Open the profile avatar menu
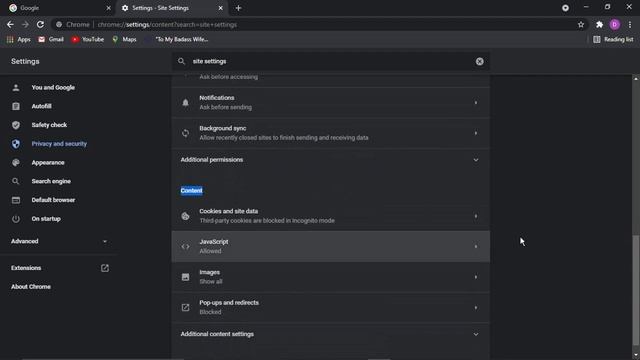Screen dimensions: 640x360 tap(615, 24)
